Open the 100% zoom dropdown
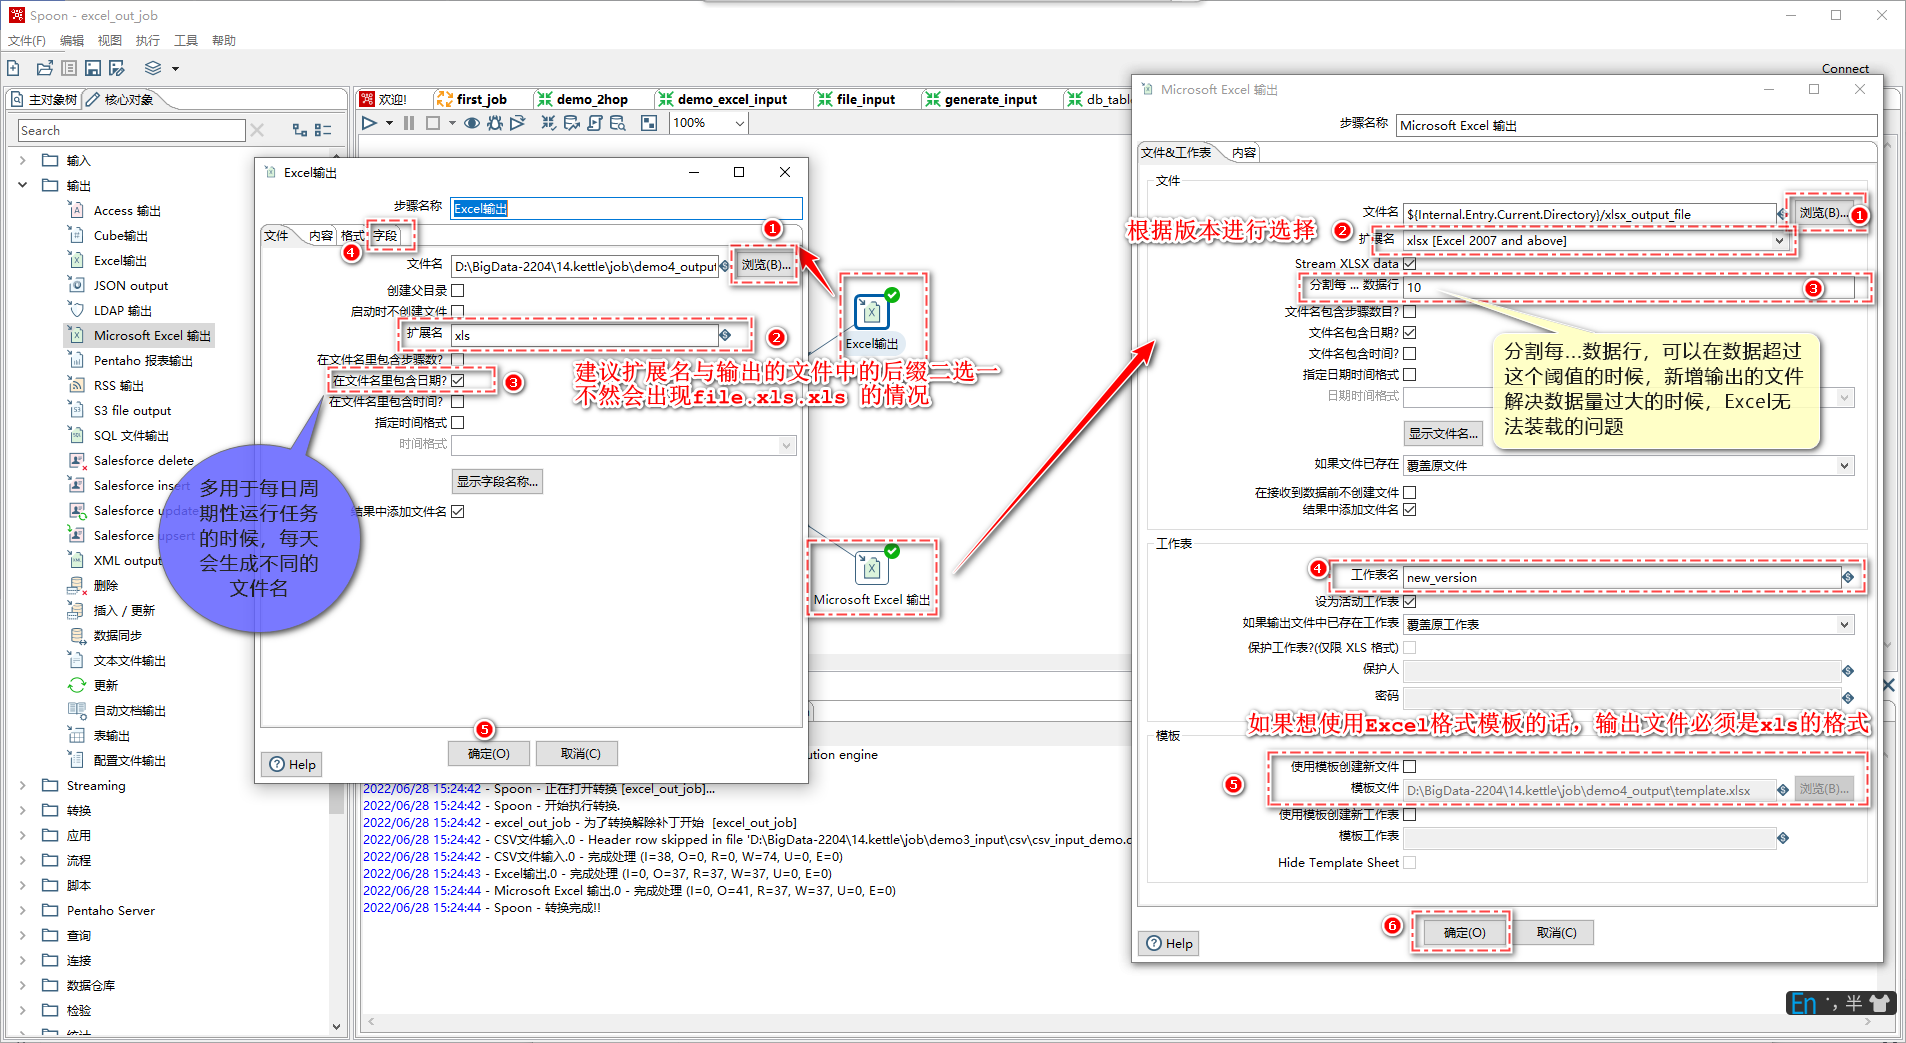 click(x=740, y=123)
